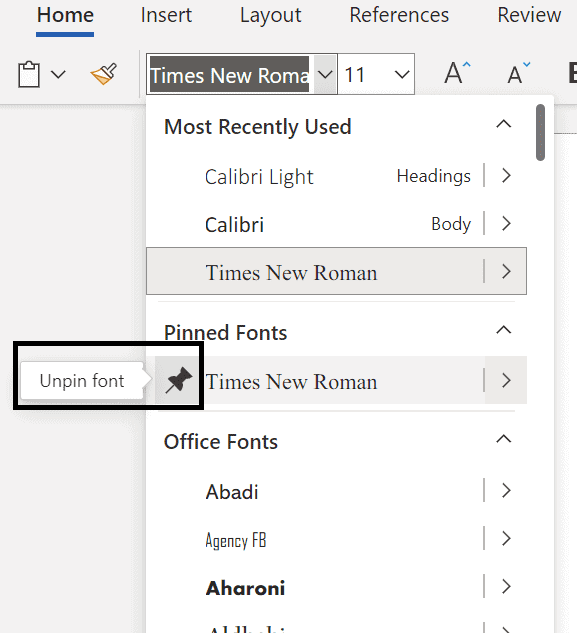
Task: Expand Abadi font variants arrow
Action: [x=506, y=491]
